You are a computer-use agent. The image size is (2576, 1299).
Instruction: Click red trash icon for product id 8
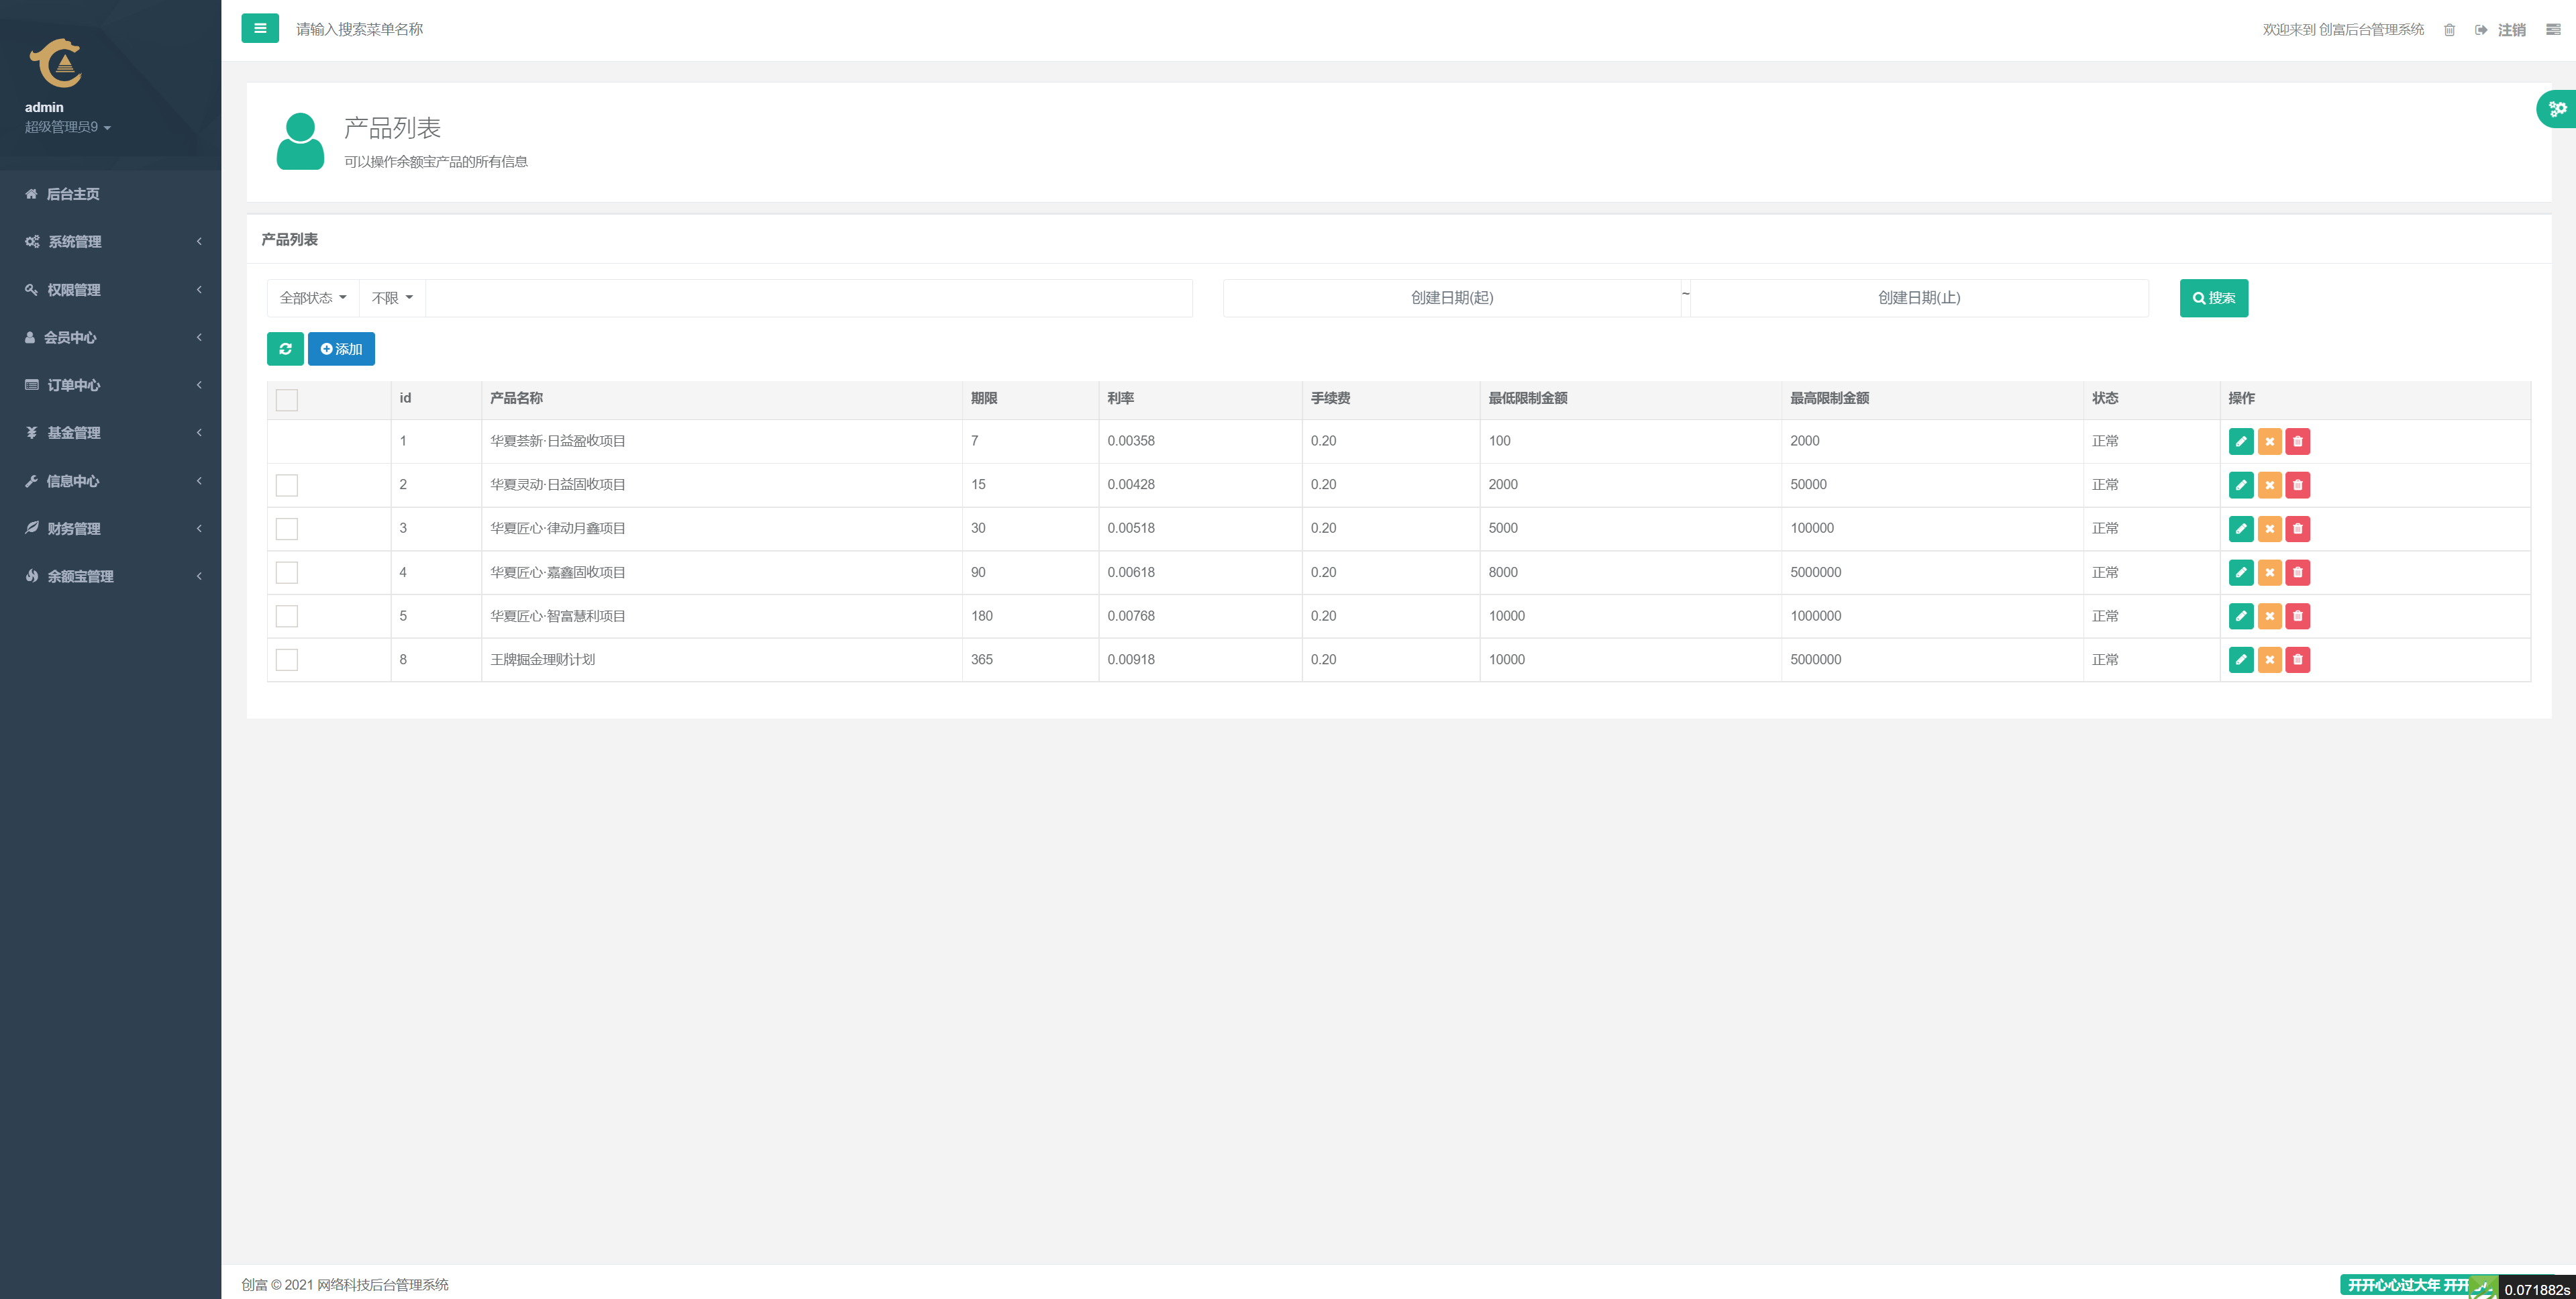2297,660
